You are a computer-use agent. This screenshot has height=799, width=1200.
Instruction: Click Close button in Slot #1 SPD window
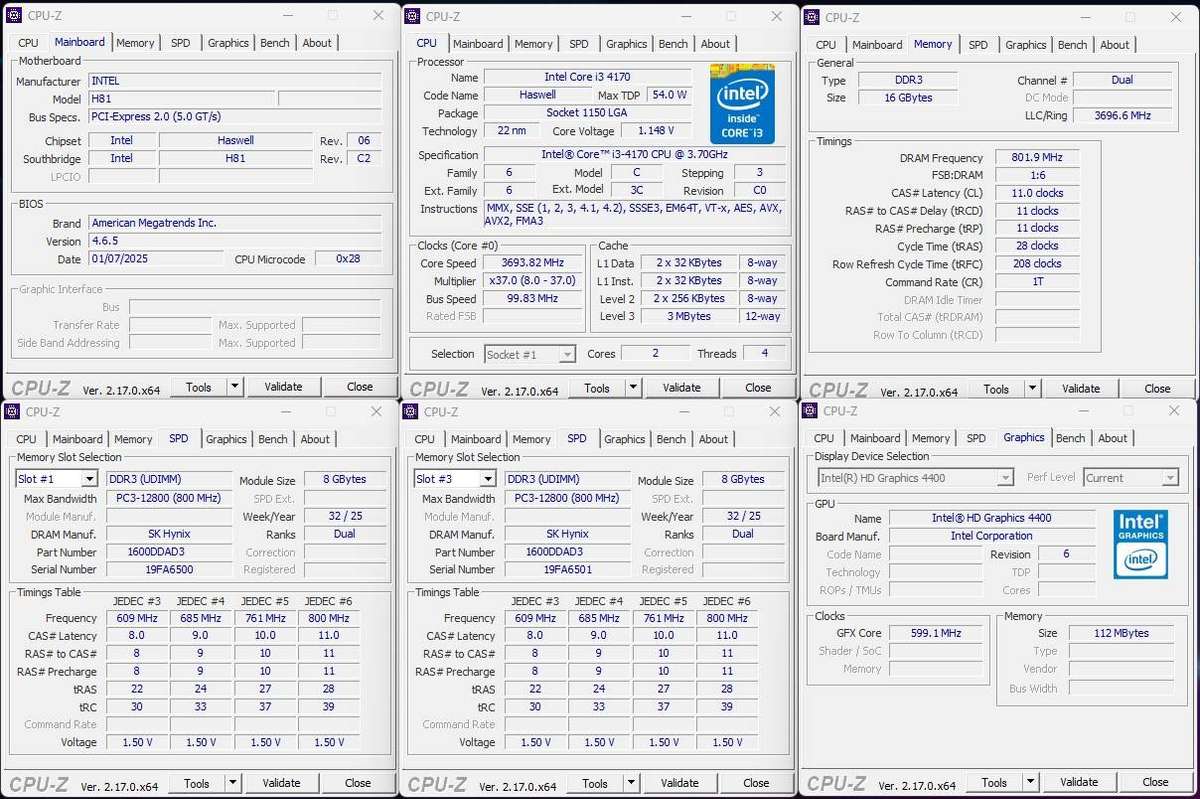tap(358, 783)
